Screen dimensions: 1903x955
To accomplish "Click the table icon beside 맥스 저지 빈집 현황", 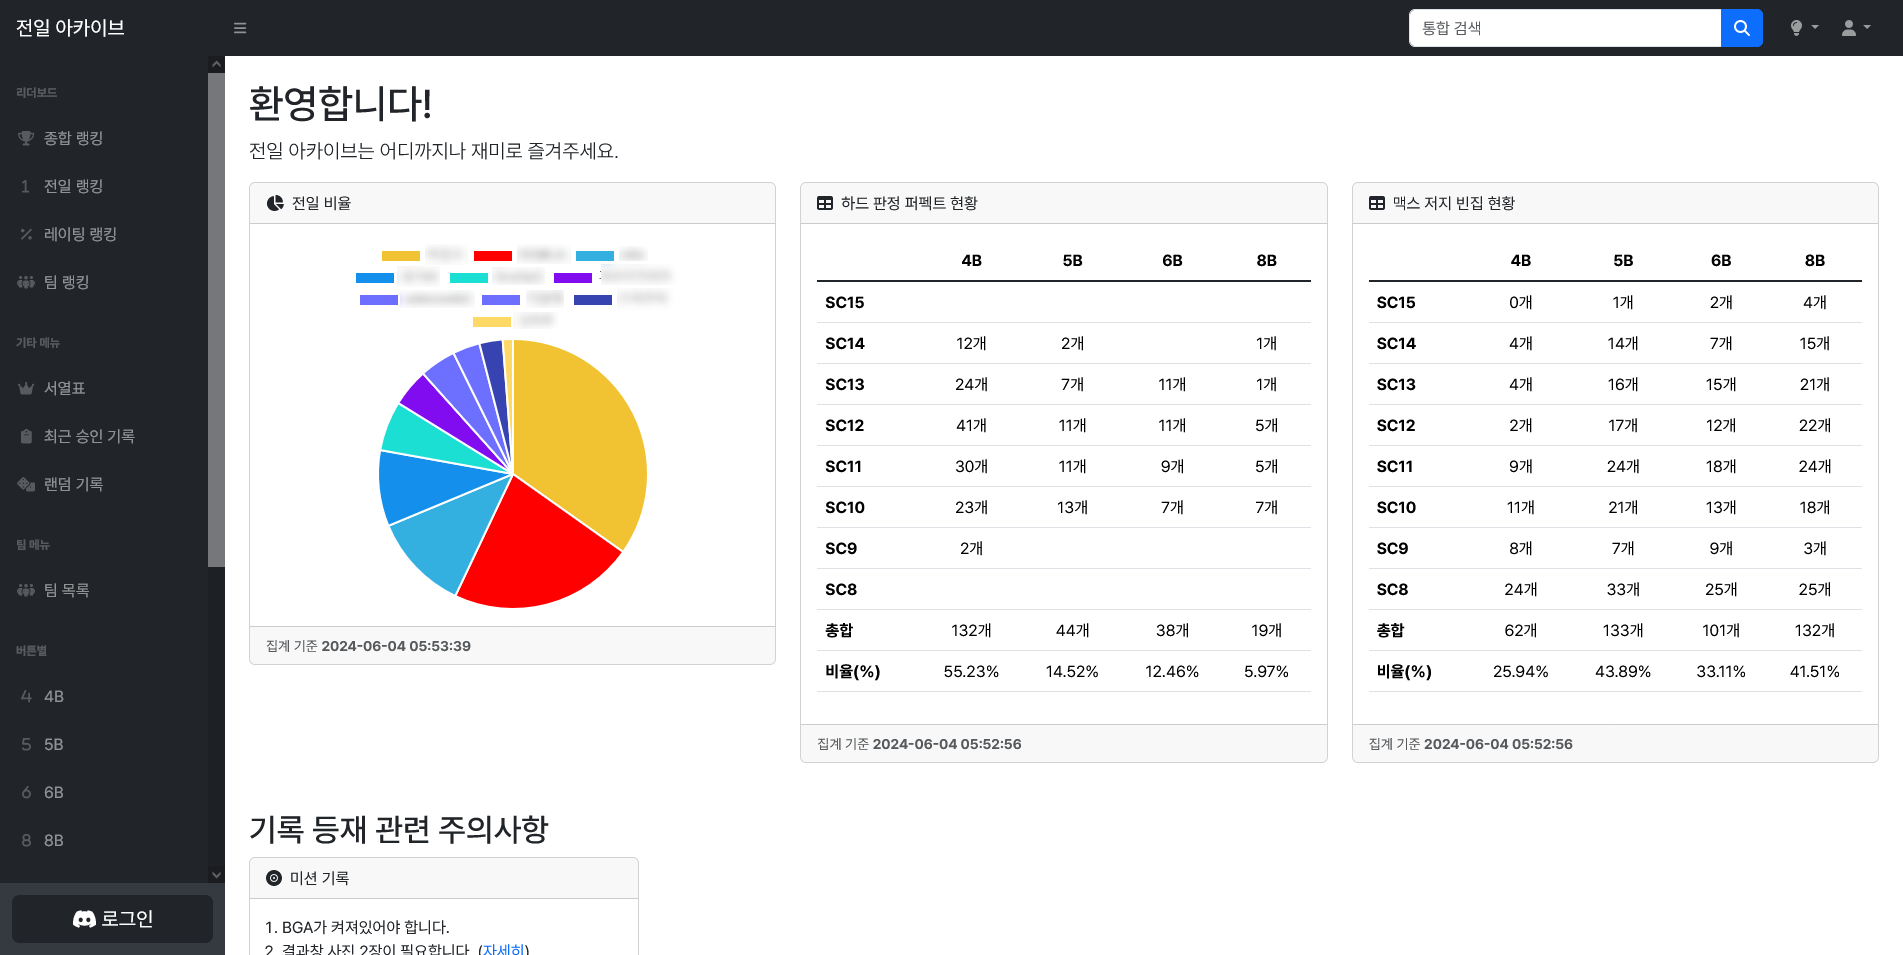I will click(x=1377, y=203).
